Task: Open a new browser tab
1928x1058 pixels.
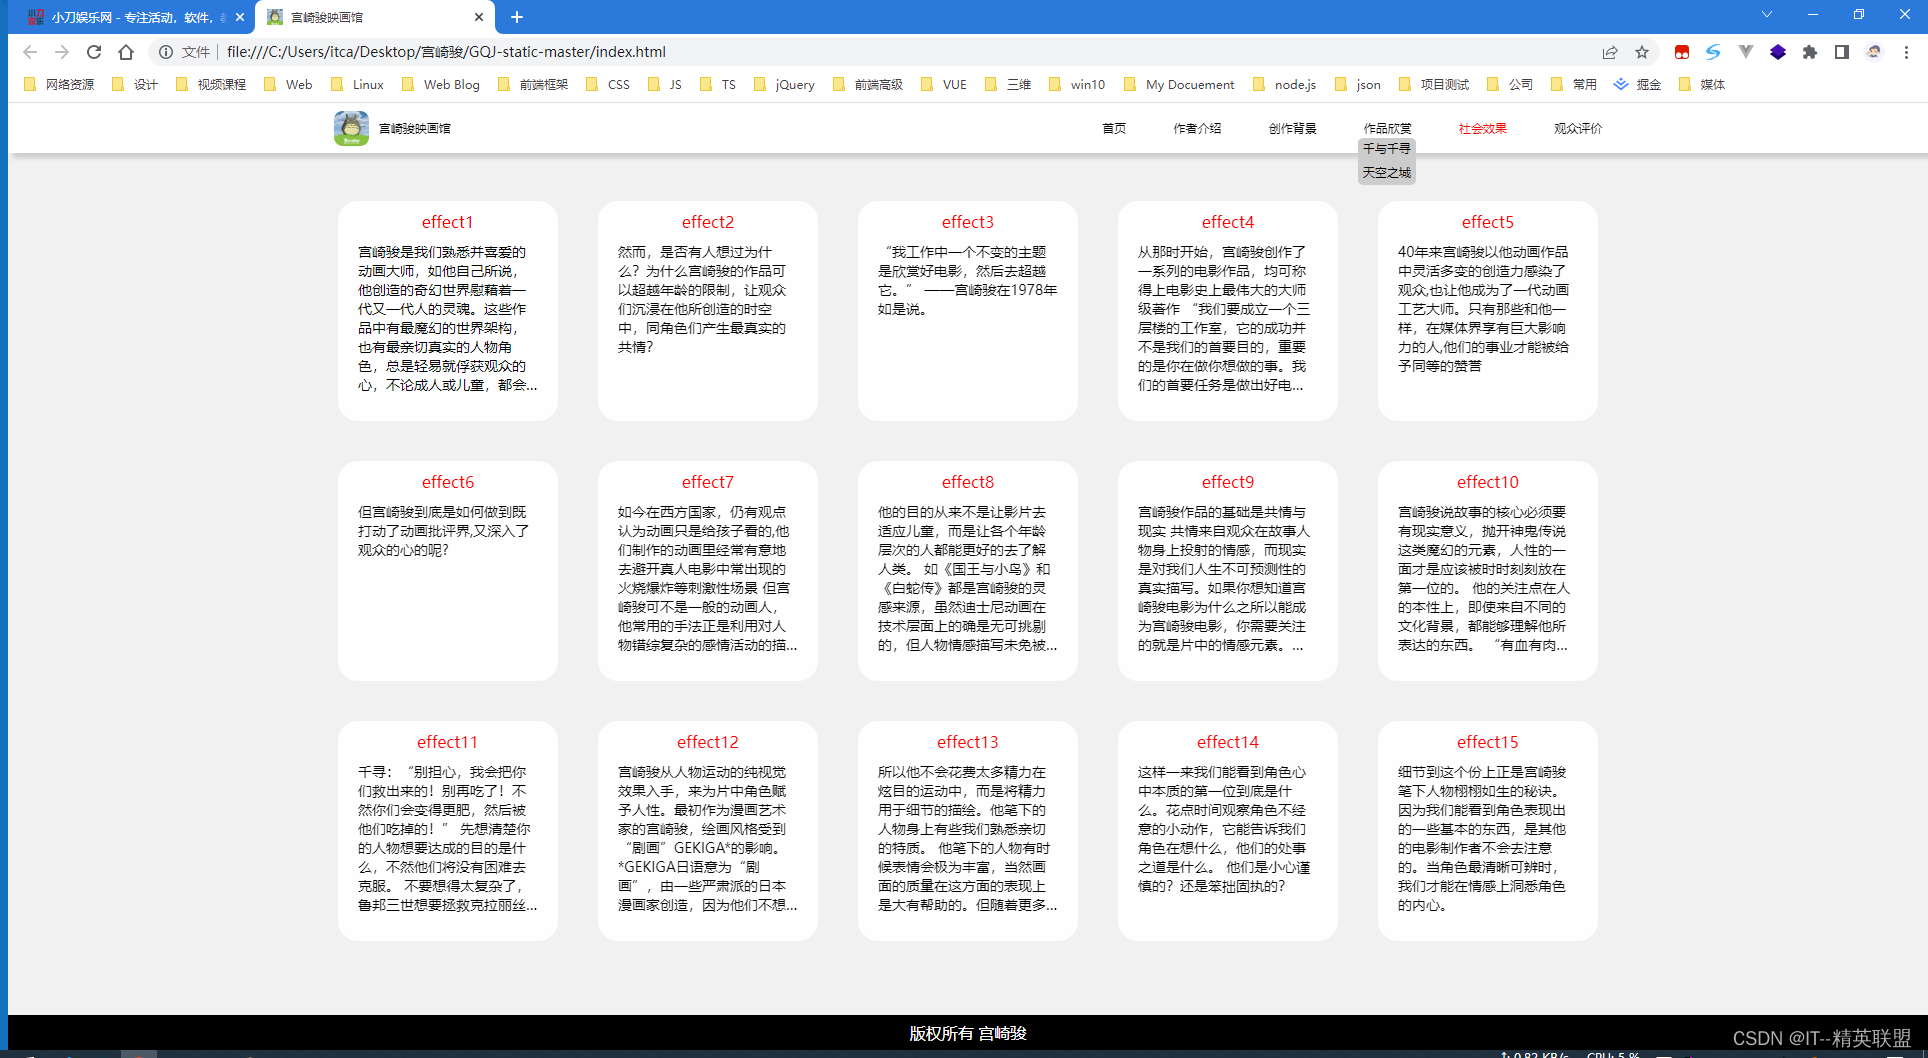Action: [x=517, y=17]
